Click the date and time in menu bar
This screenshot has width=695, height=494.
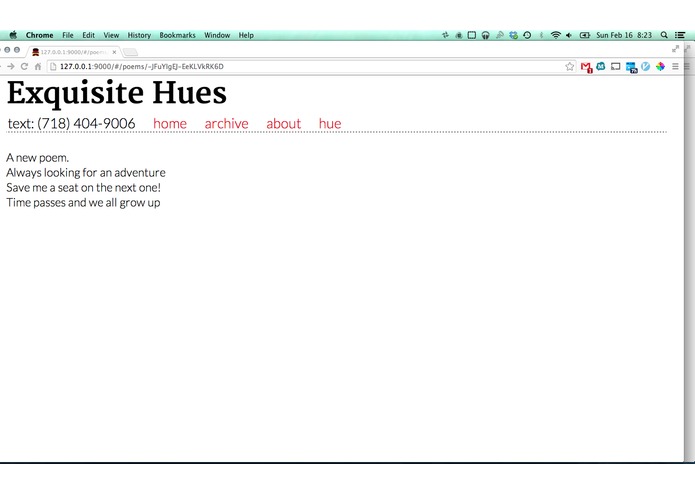624,35
